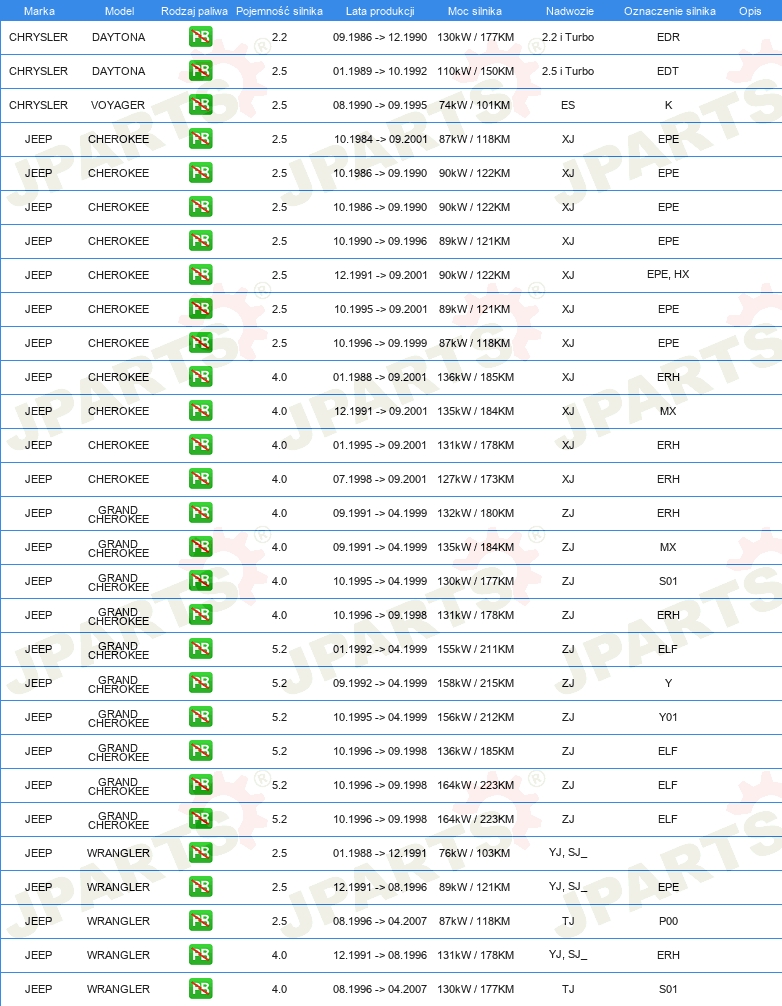Click the Nadwozie column header
This screenshot has height=1006, width=782.
click(x=570, y=11)
